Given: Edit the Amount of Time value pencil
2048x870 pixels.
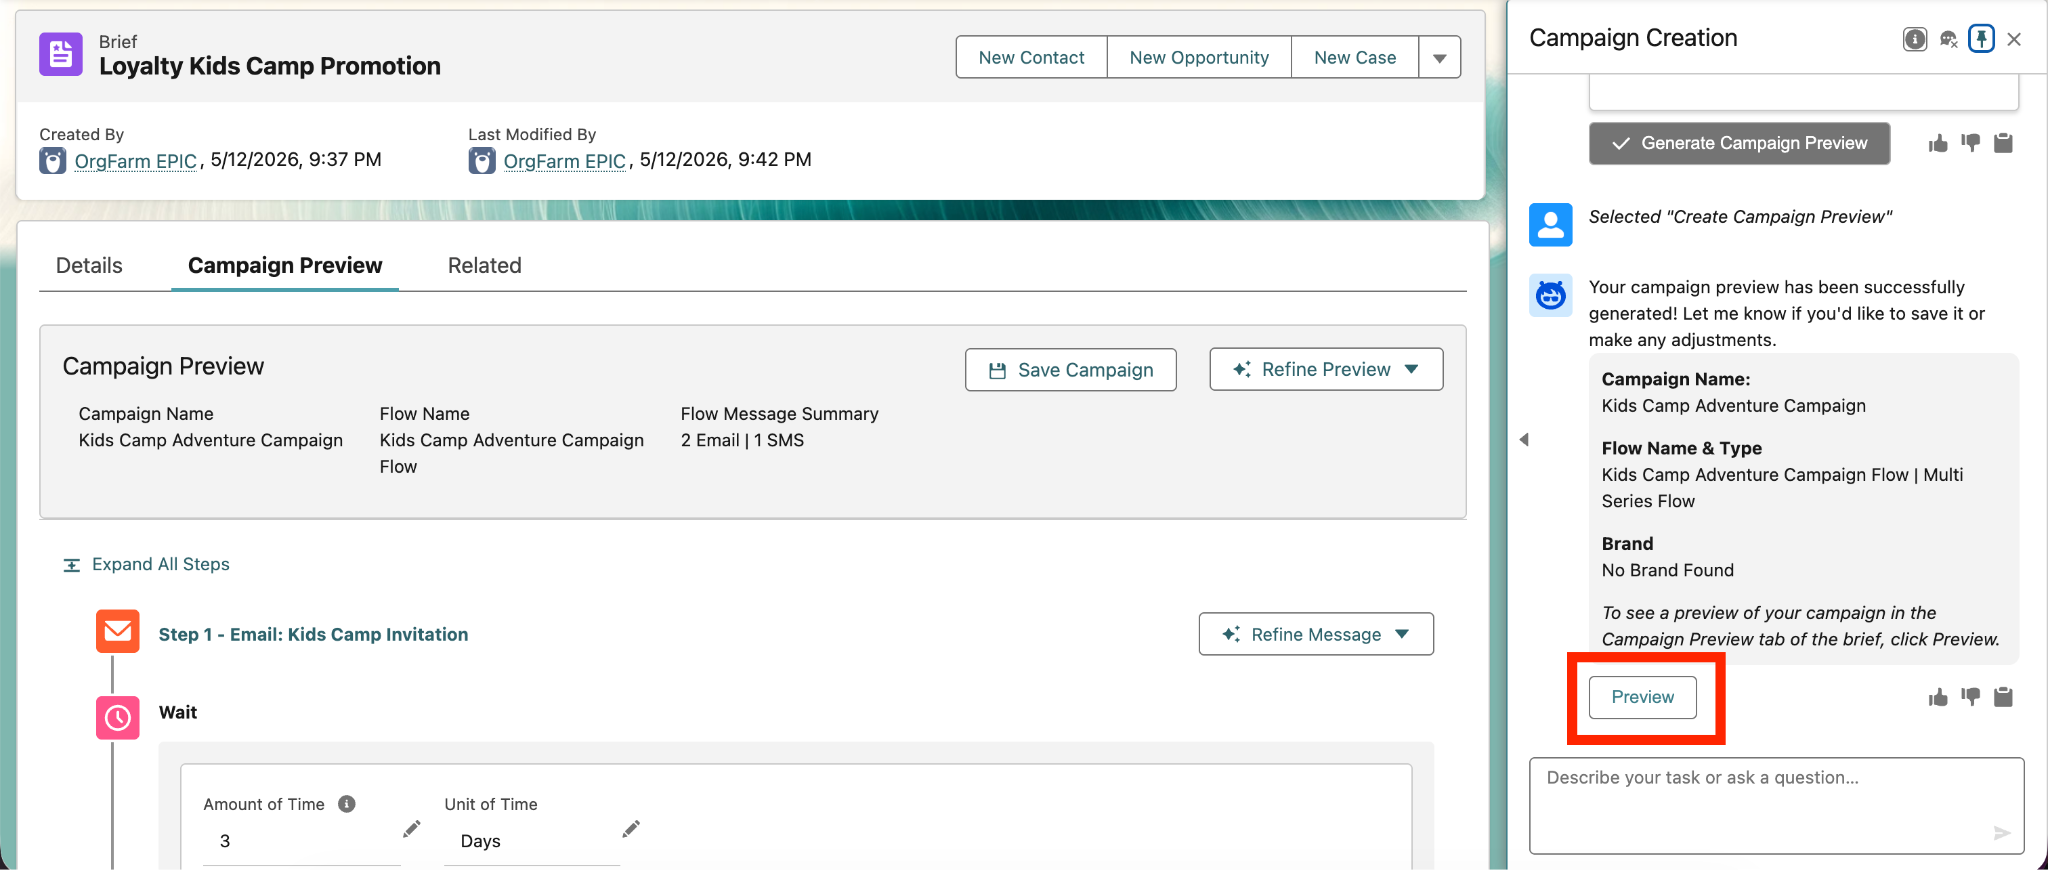Looking at the screenshot, I should (x=411, y=829).
